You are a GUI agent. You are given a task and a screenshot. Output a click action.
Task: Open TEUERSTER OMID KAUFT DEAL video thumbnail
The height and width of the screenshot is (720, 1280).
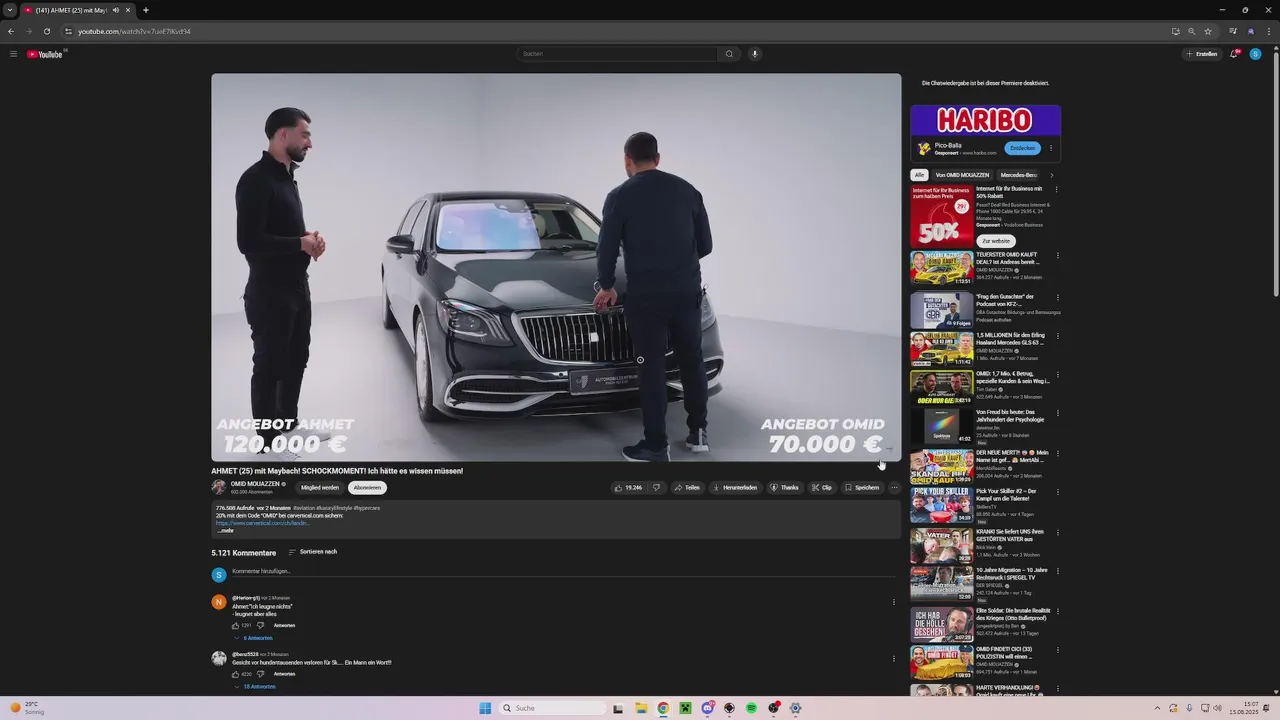941,268
